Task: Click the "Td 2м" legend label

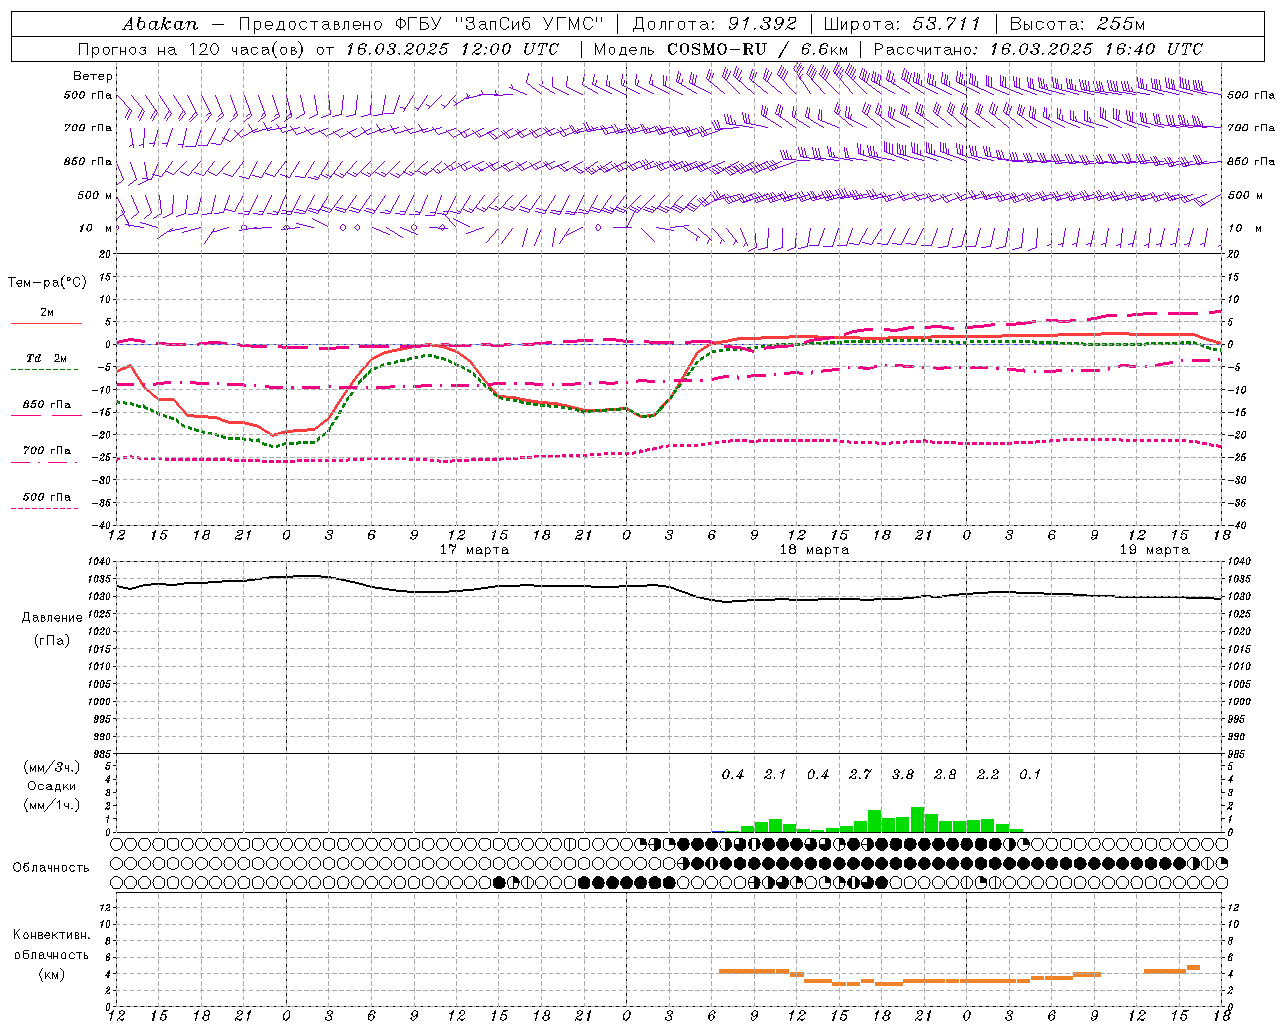Action: click(47, 358)
